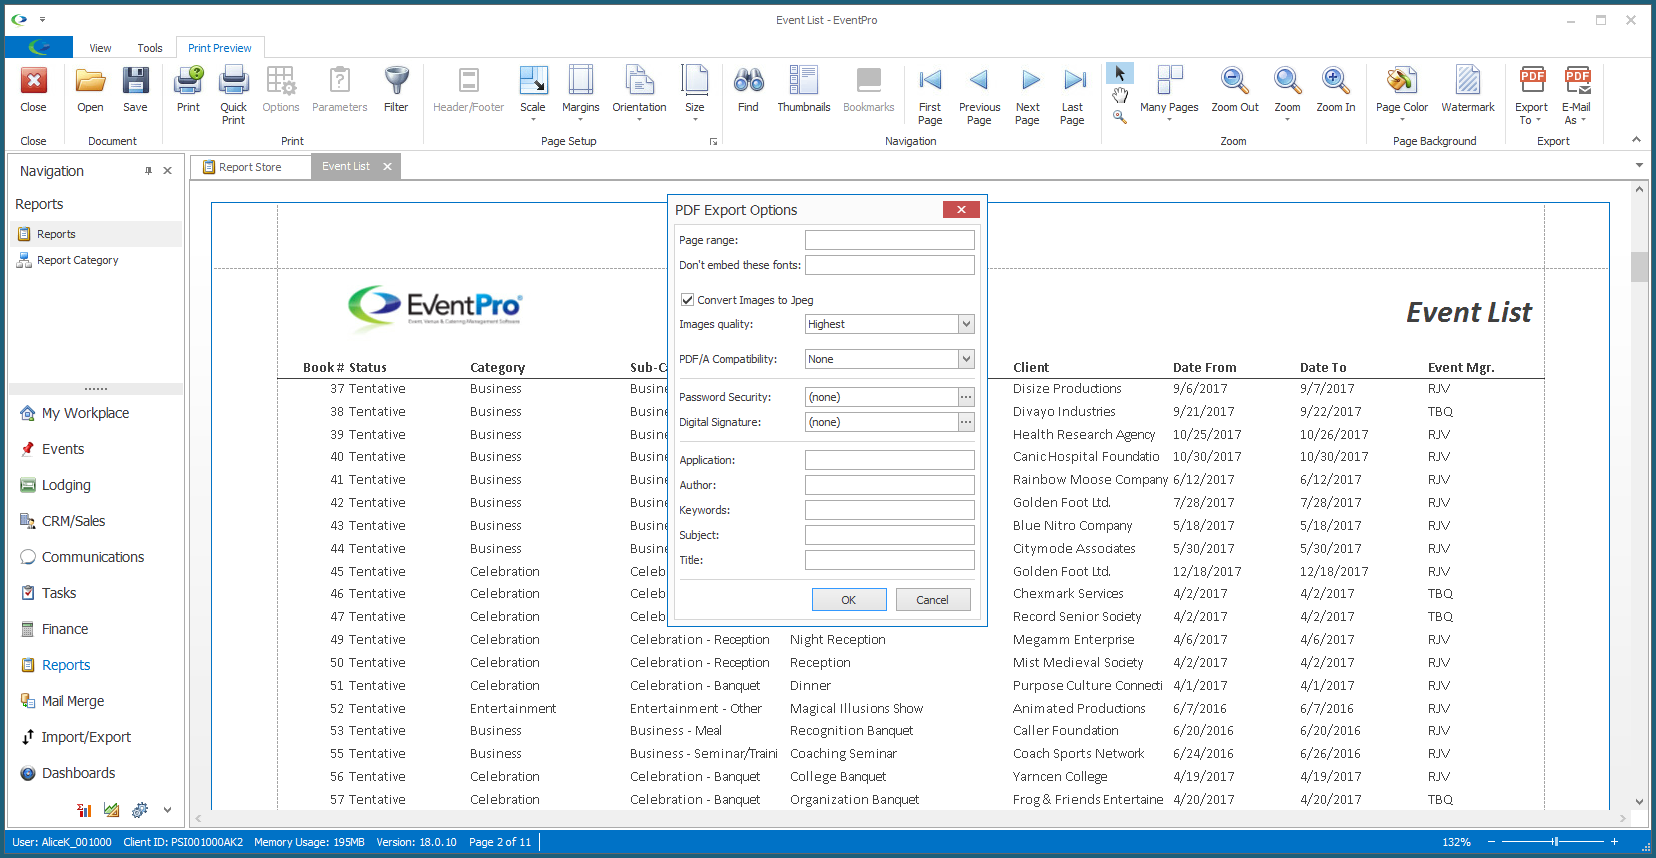Pin the Navigation panel
This screenshot has width=1656, height=858.
point(148,171)
